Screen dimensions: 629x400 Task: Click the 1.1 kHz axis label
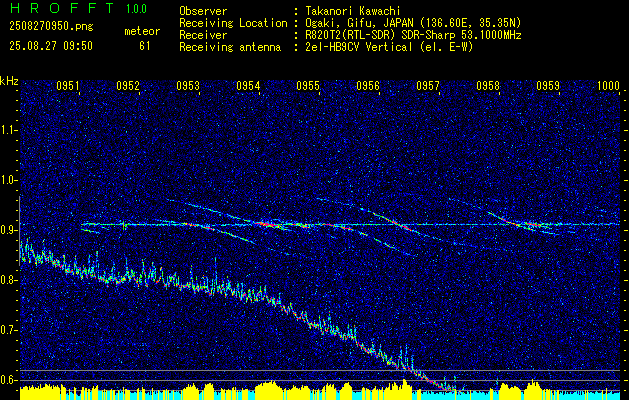[x=9, y=130]
